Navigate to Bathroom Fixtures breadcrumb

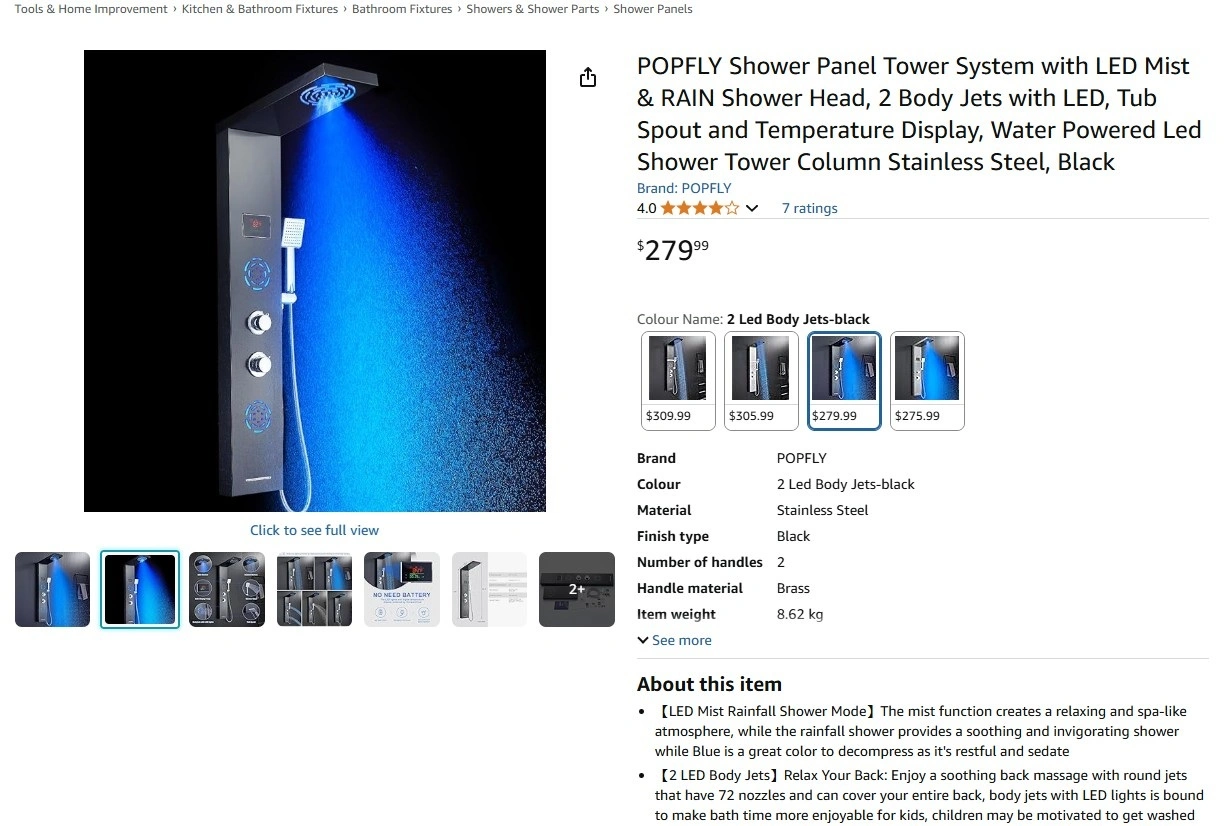tap(402, 9)
